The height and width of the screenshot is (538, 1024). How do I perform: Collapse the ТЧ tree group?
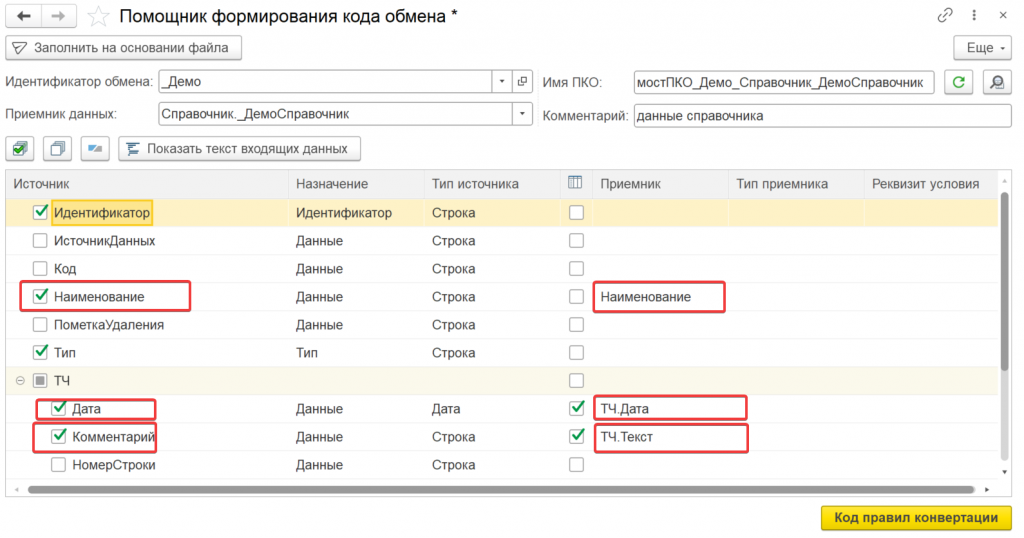click(x=19, y=381)
